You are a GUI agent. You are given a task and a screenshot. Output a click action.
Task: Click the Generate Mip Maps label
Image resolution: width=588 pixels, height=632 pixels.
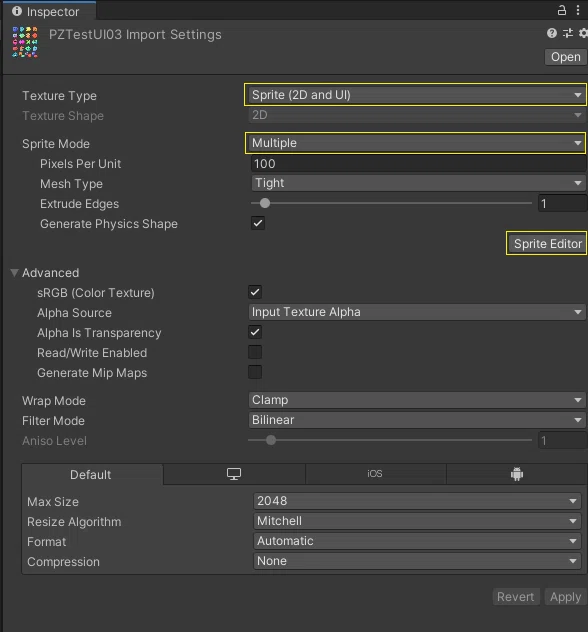pos(92,373)
